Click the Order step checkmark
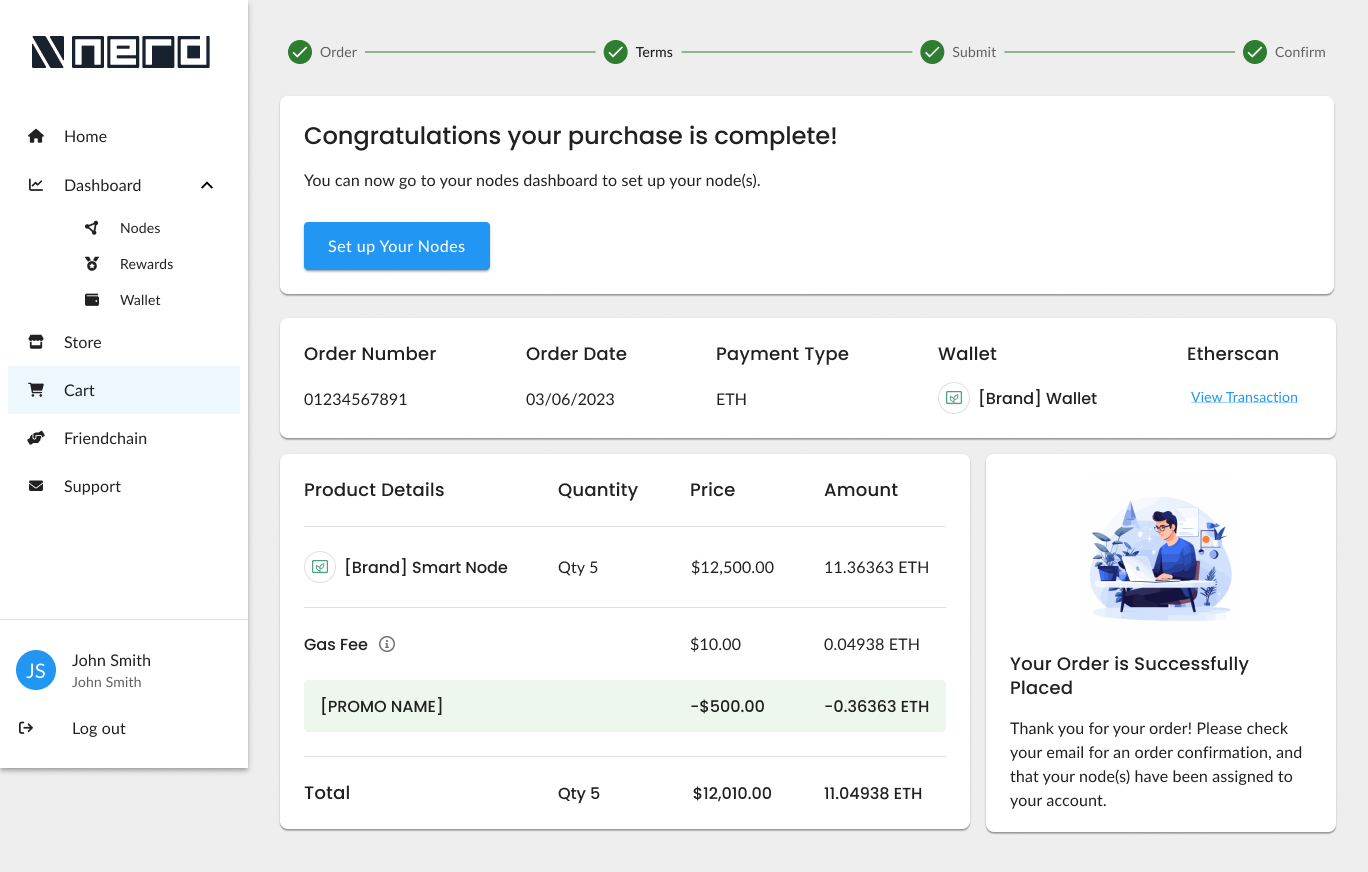 [300, 52]
